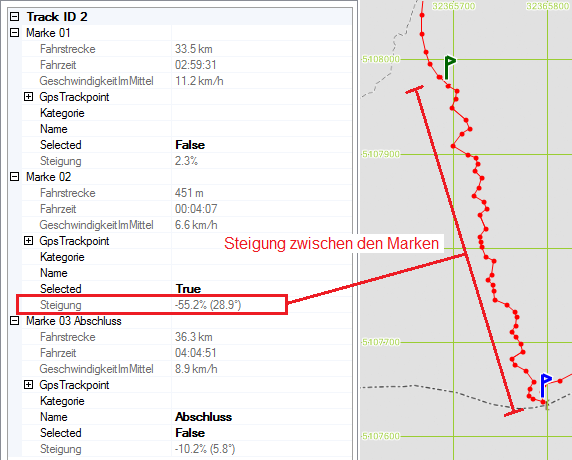572x460 pixels.
Task: Select Fahrzeit row showing 04:04:51
Action: (187, 353)
